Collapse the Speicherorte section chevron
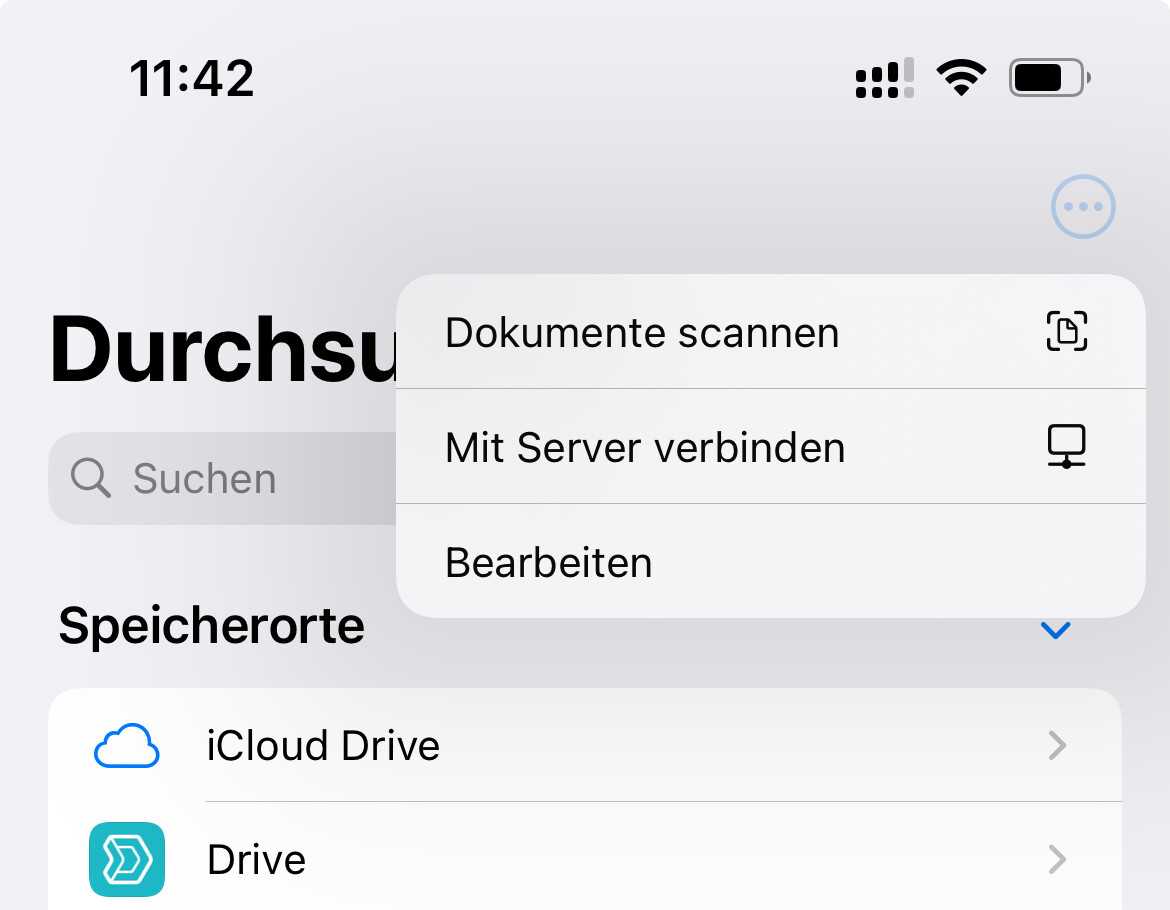This screenshot has width=1170, height=910. pyautogui.click(x=1055, y=630)
